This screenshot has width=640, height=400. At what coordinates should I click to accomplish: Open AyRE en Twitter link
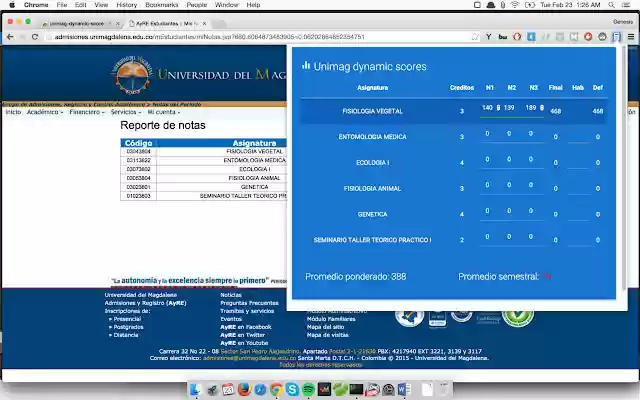coord(242,335)
